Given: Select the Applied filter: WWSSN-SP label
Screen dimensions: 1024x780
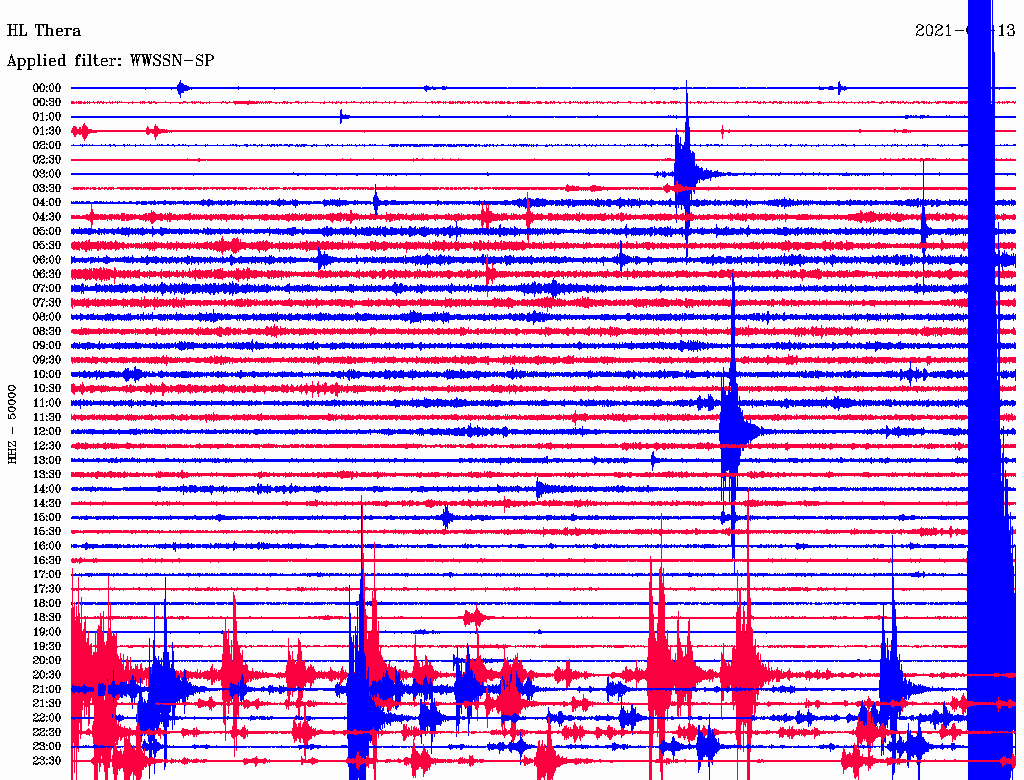Looking at the screenshot, I should 110,61.
